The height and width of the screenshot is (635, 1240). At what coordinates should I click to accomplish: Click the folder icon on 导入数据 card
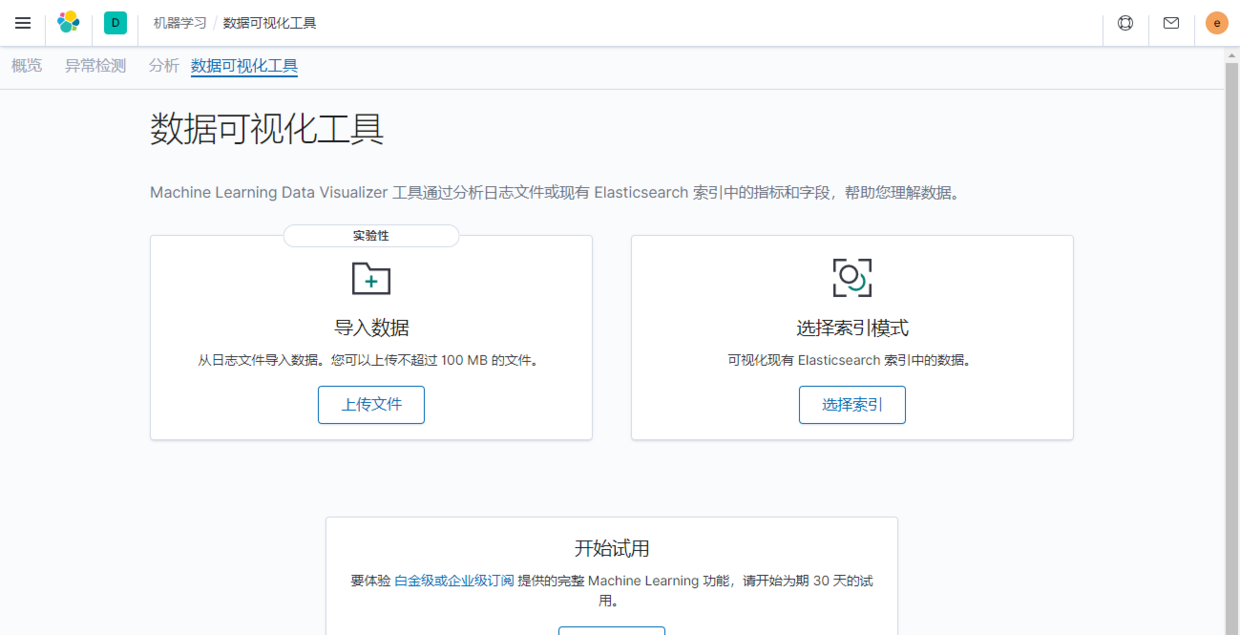371,278
